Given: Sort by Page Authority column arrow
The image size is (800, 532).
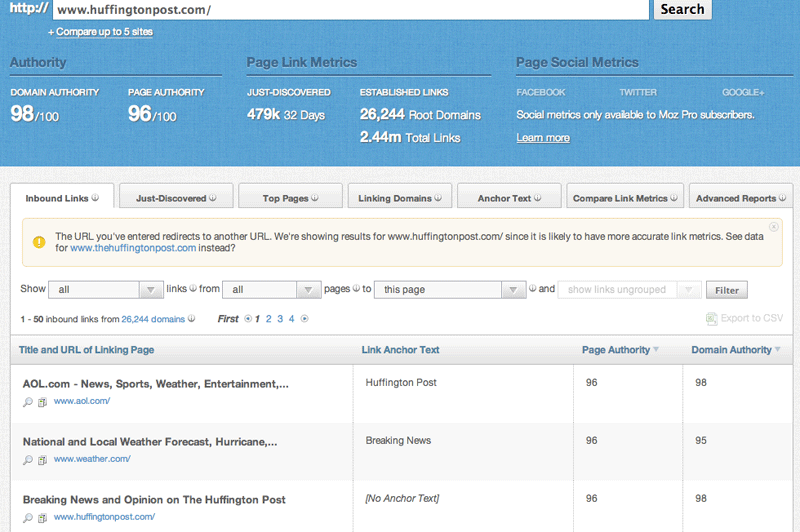Looking at the screenshot, I should (656, 350).
